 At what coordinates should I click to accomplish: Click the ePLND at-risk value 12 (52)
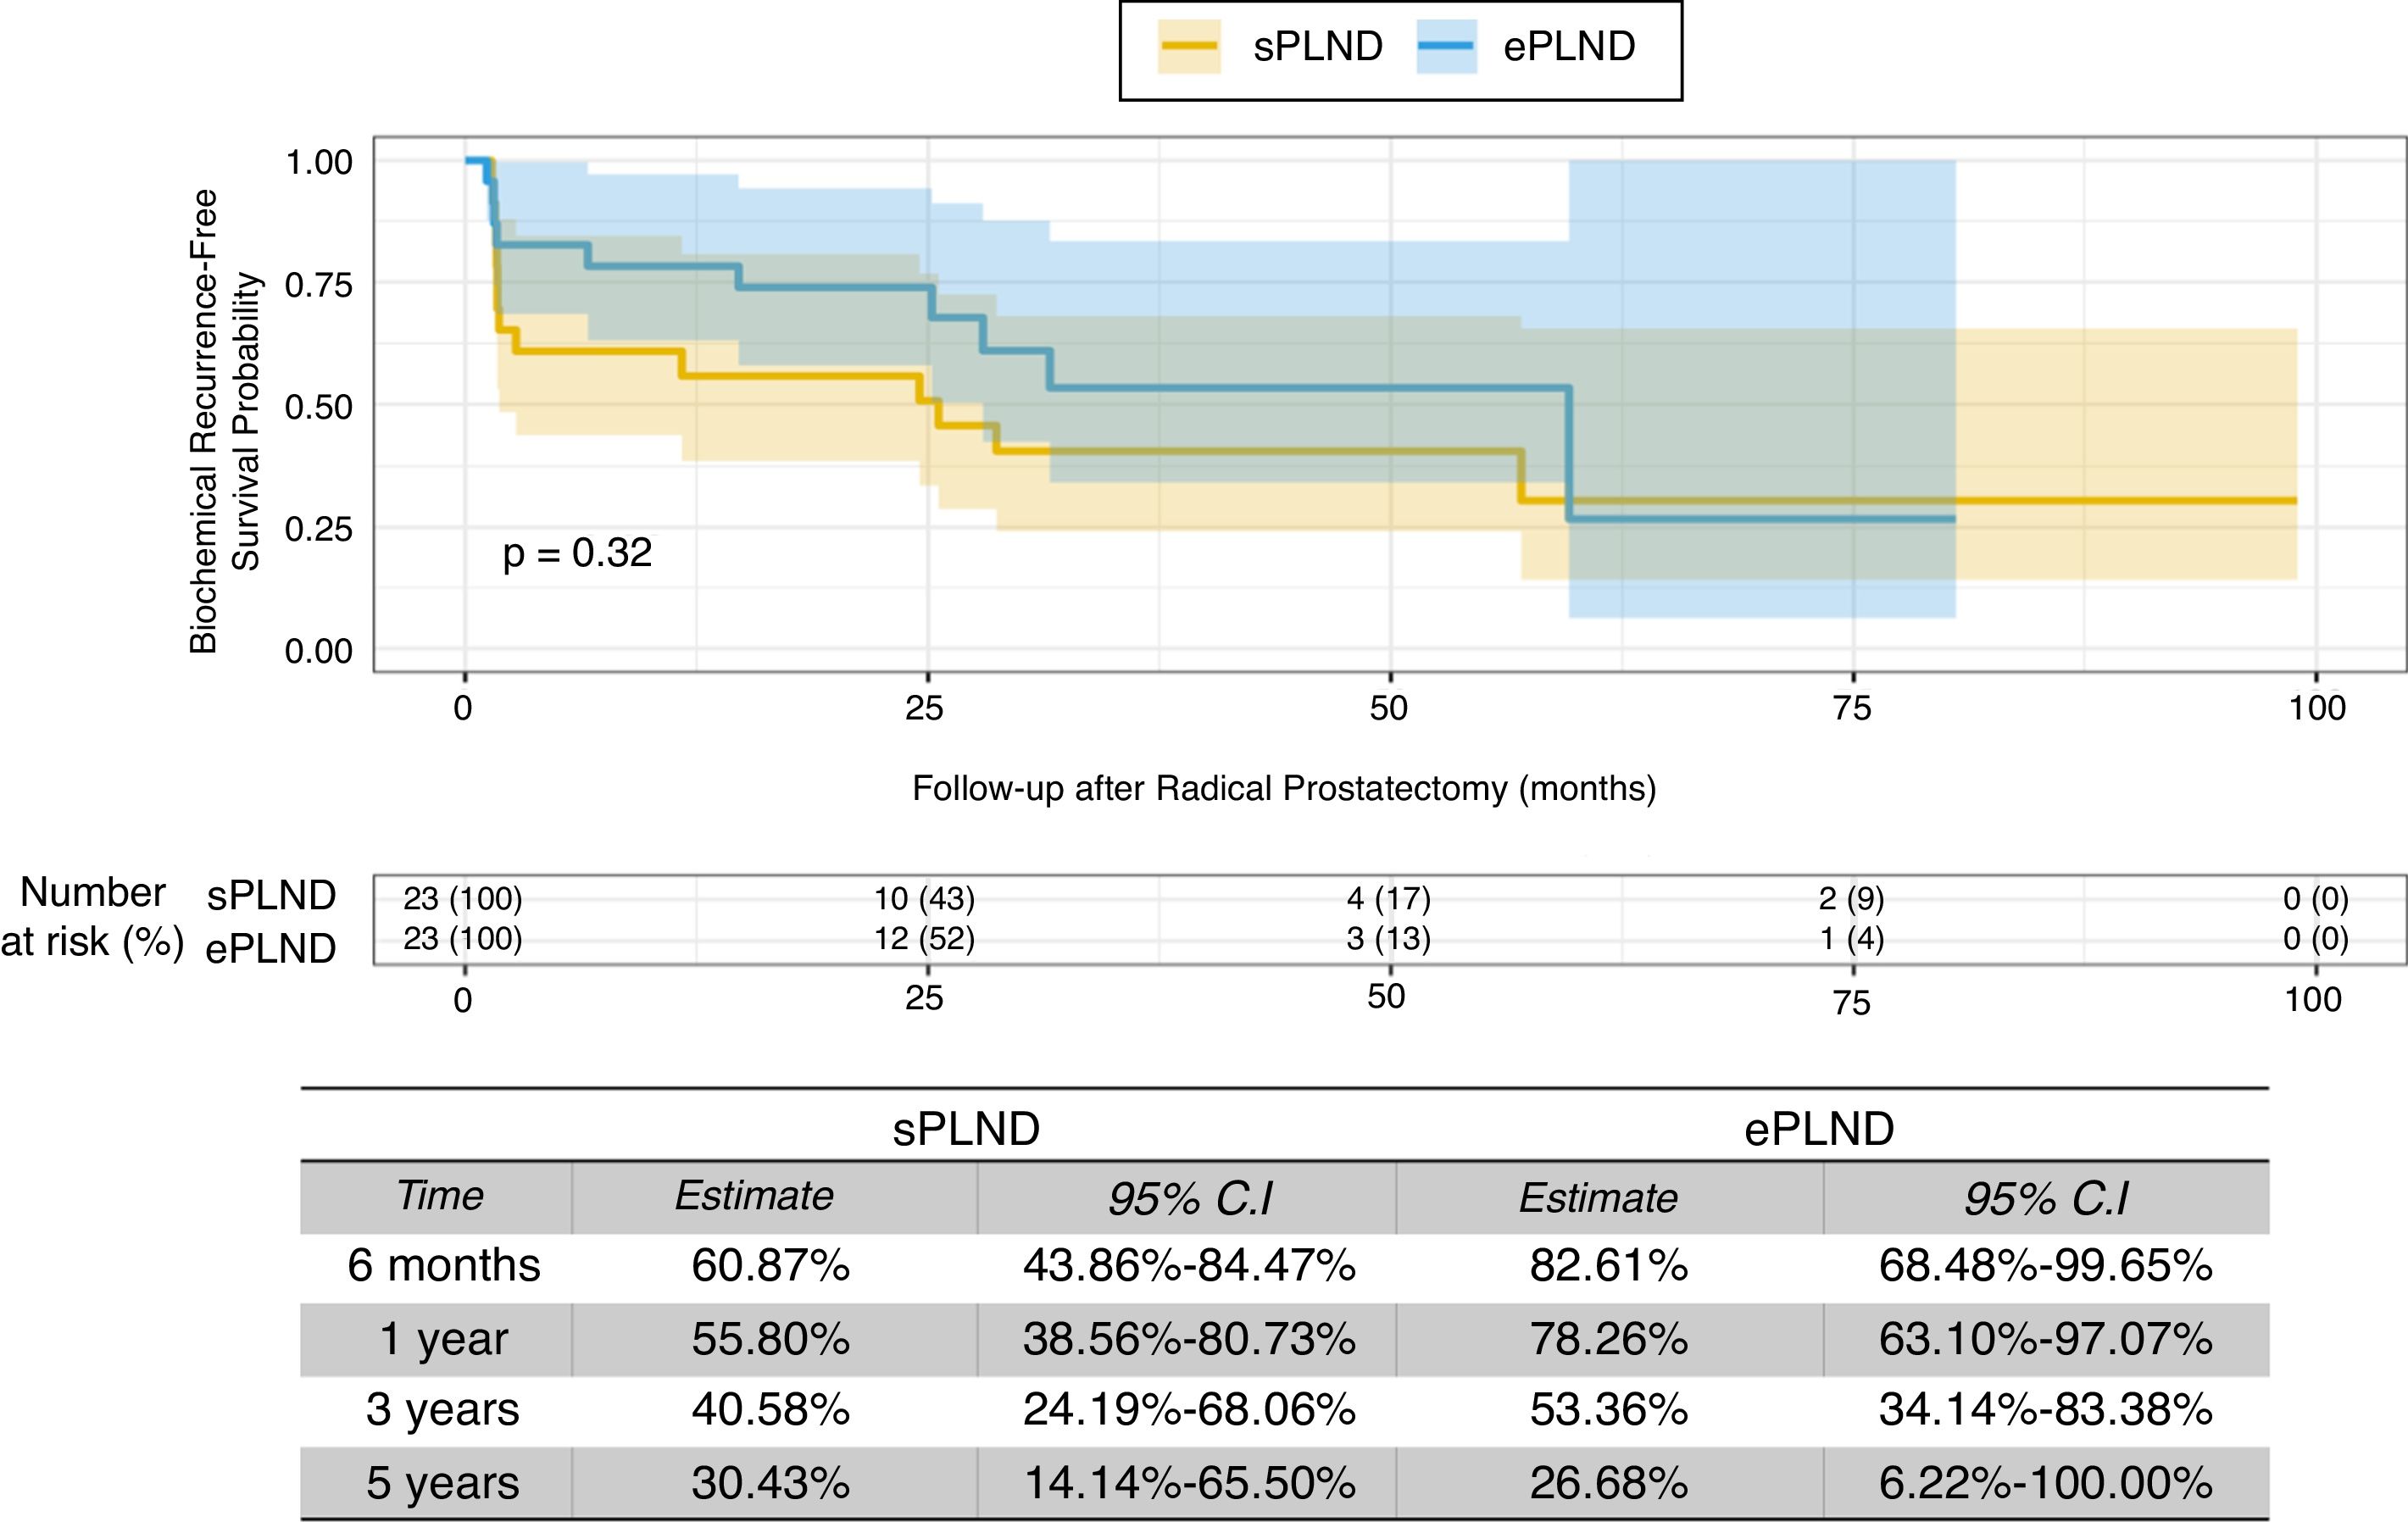click(924, 939)
